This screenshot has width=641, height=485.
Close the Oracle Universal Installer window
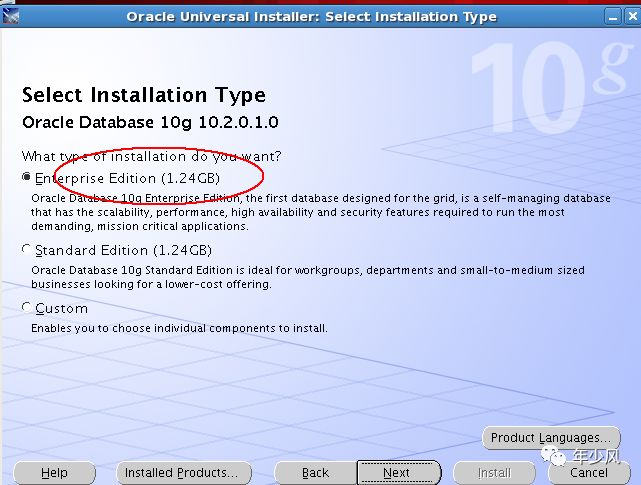point(632,17)
